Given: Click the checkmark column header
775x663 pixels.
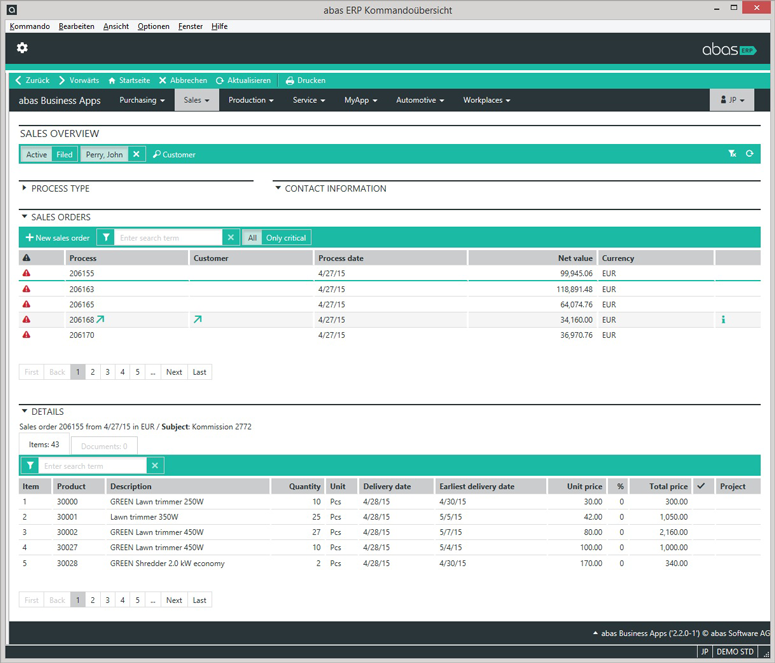Looking at the screenshot, I should [701, 486].
